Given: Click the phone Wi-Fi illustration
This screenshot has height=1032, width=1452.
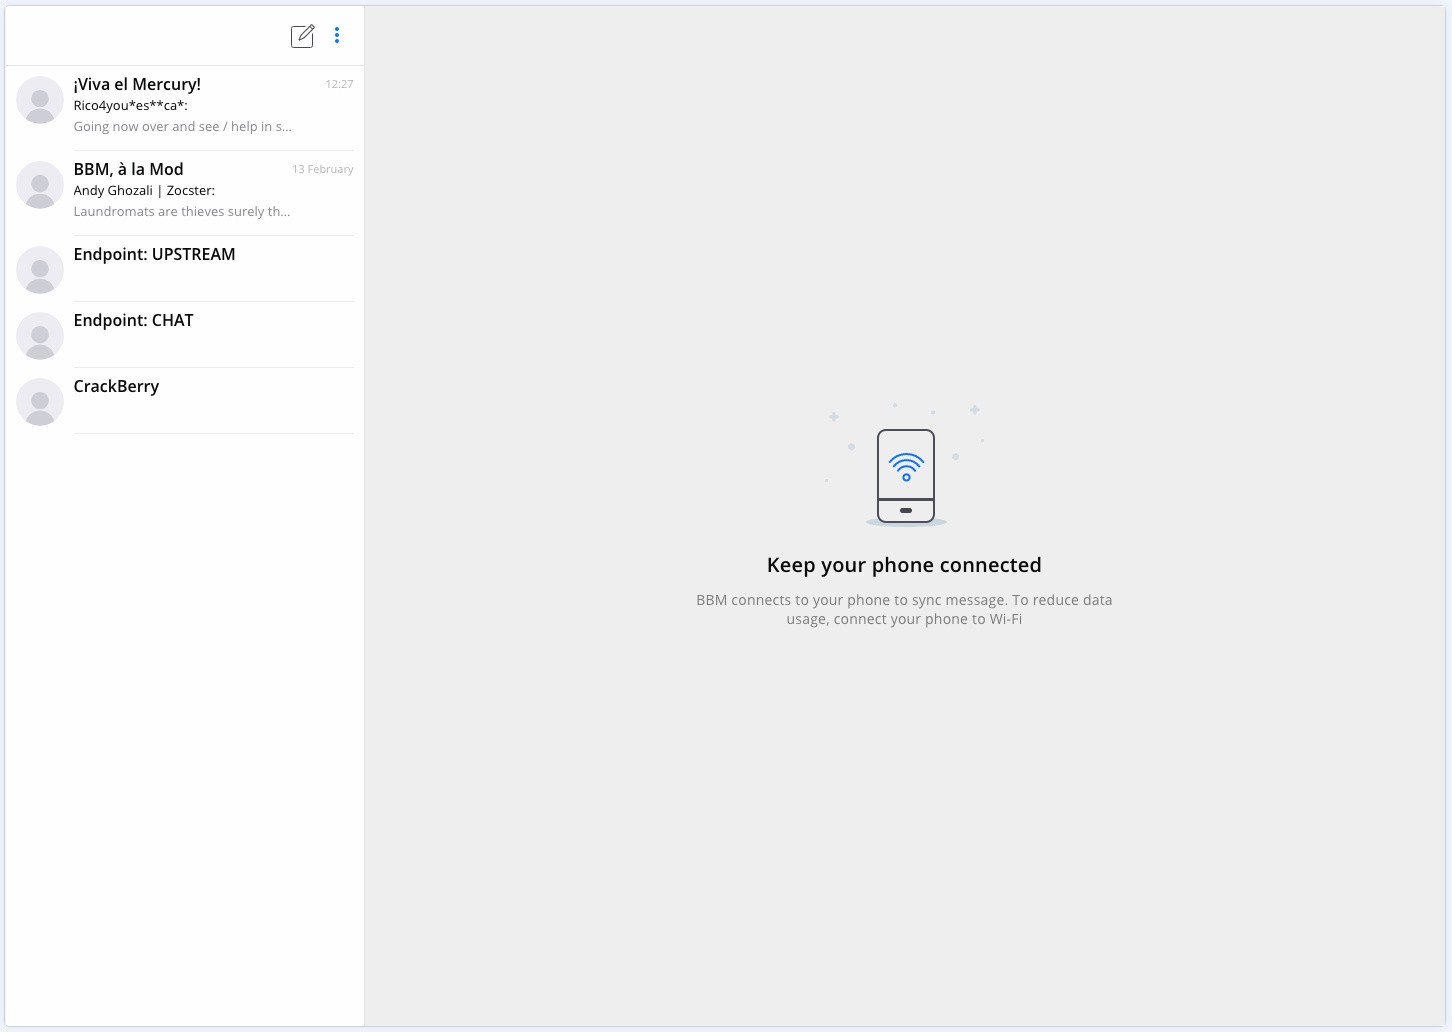Looking at the screenshot, I should 906,475.
